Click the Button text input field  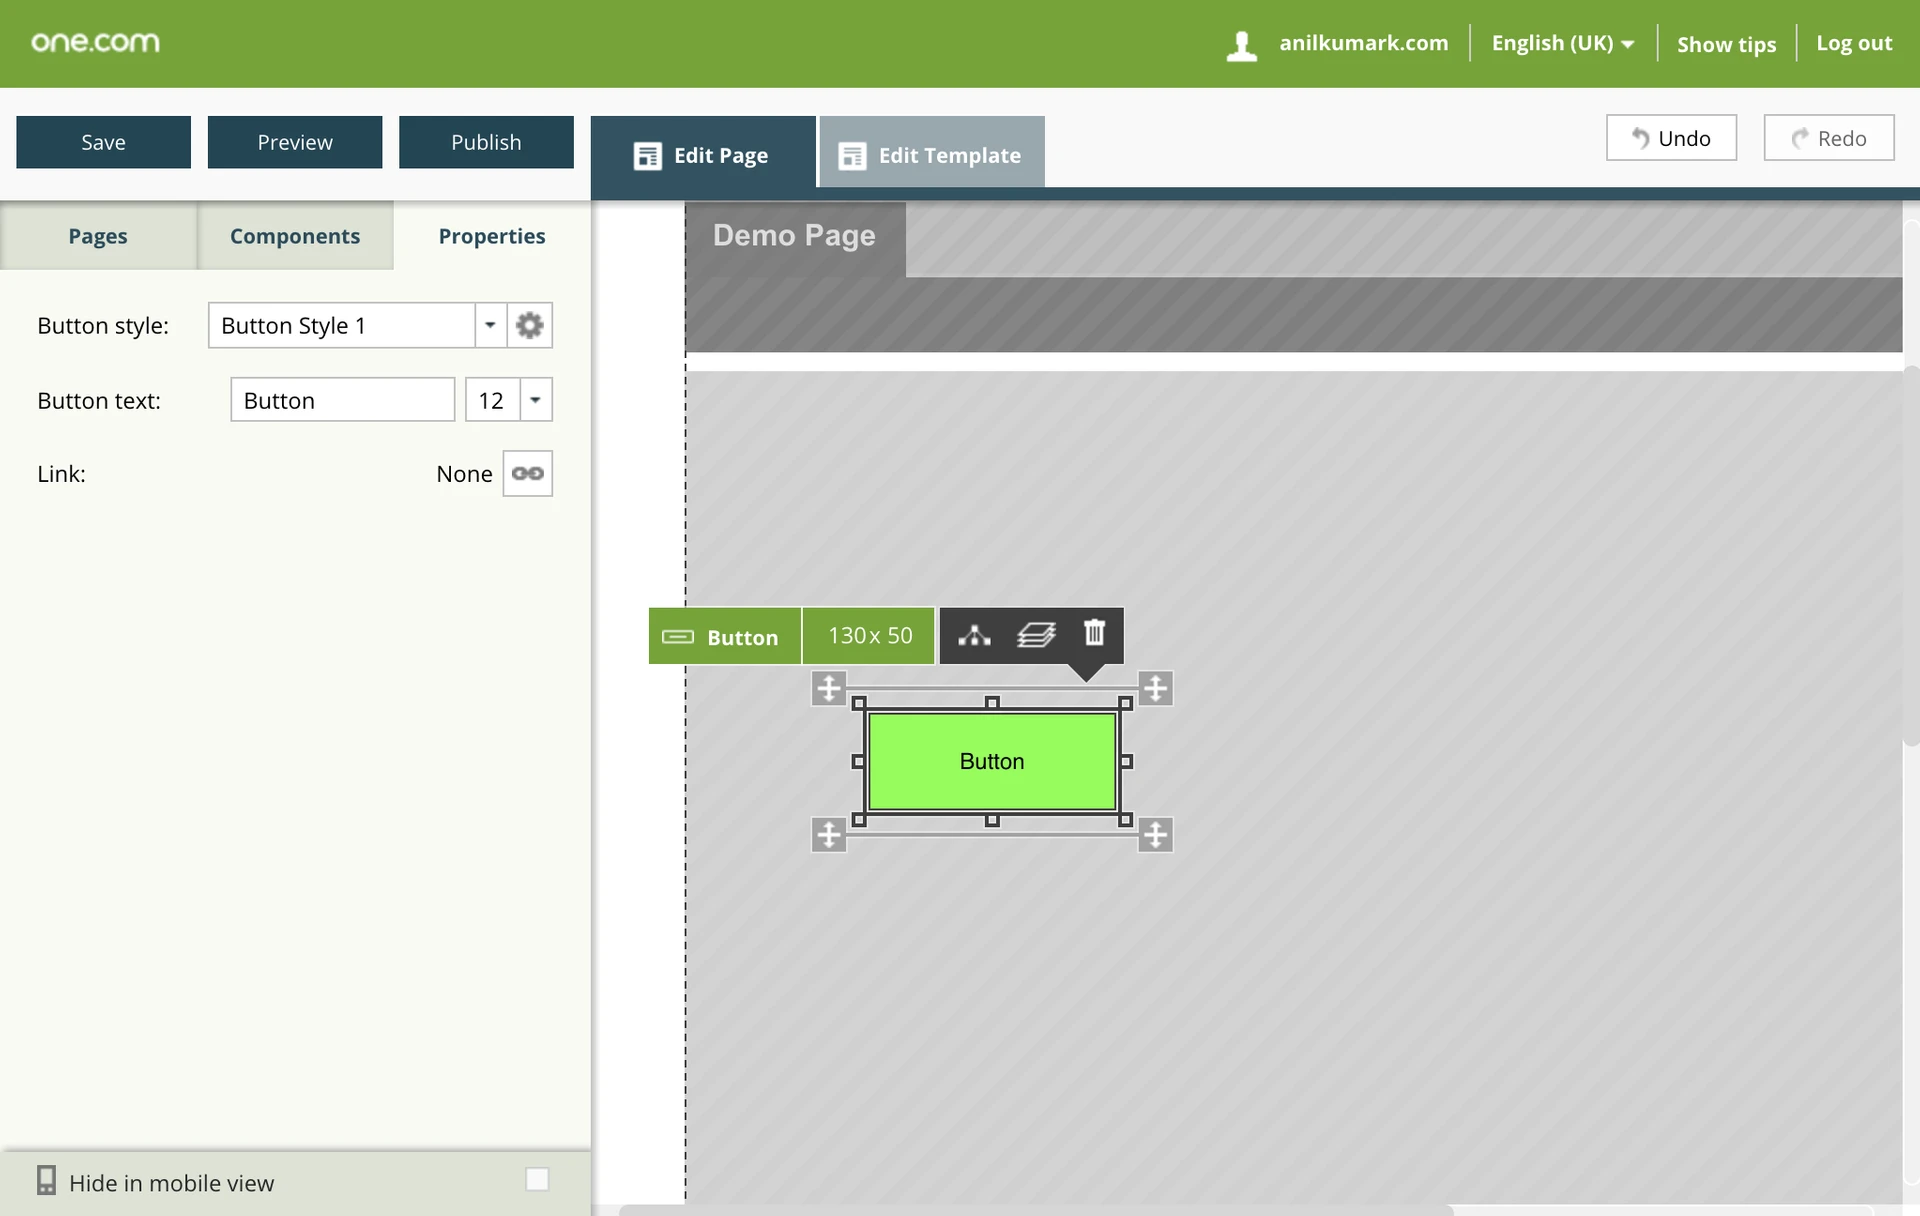click(343, 400)
